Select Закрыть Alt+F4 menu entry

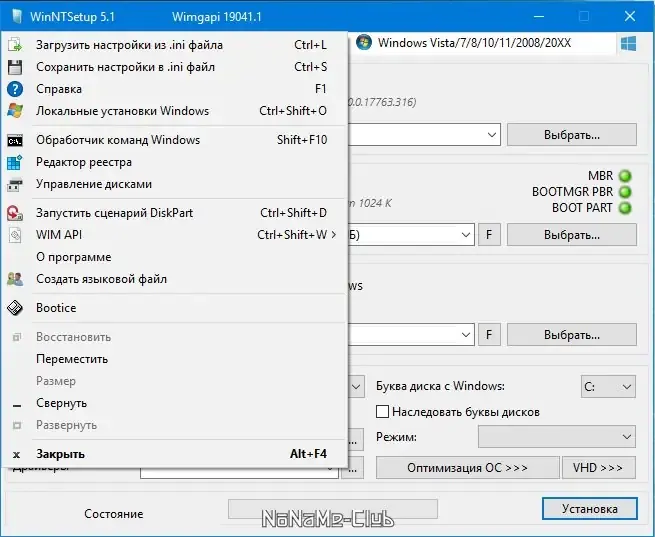175,454
